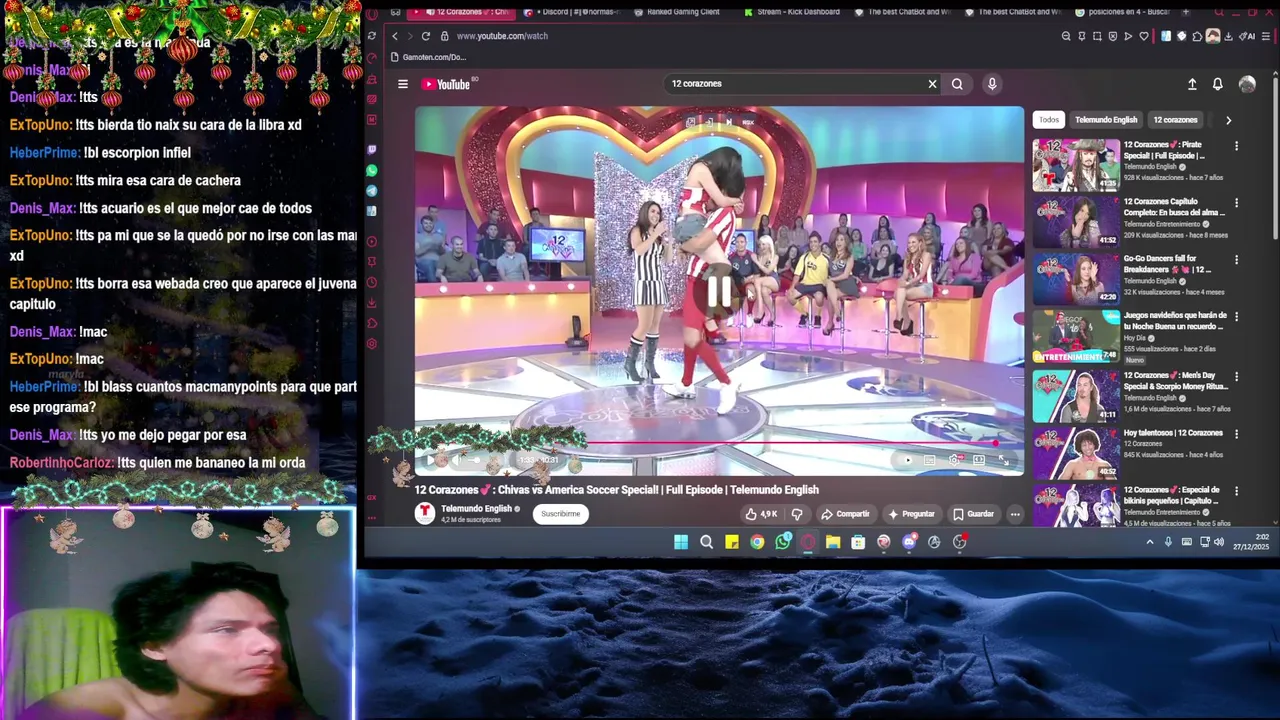Show hidden tray icons chevron
The height and width of the screenshot is (720, 1280).
point(1150,542)
